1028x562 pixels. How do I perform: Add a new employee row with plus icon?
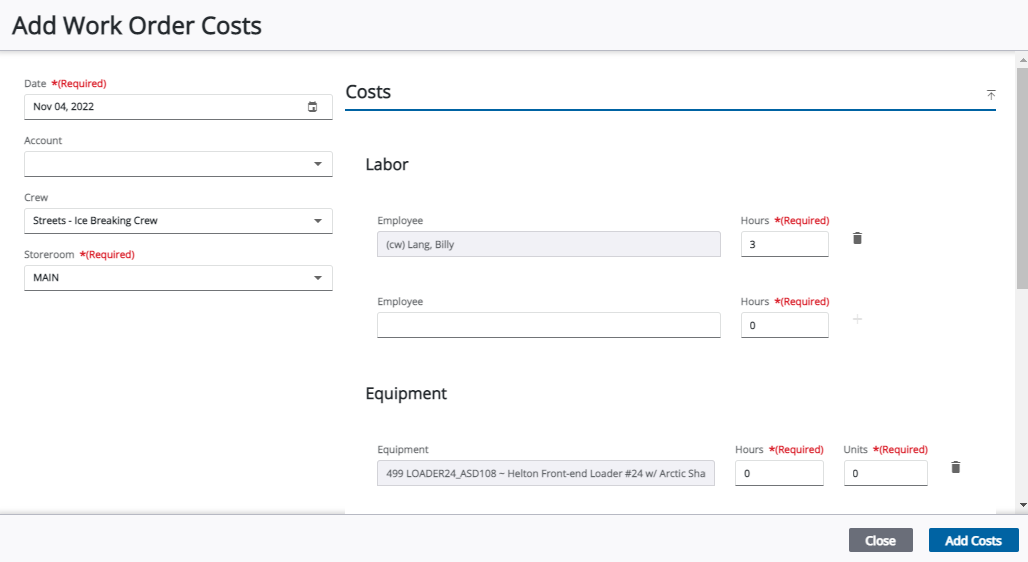[857, 319]
